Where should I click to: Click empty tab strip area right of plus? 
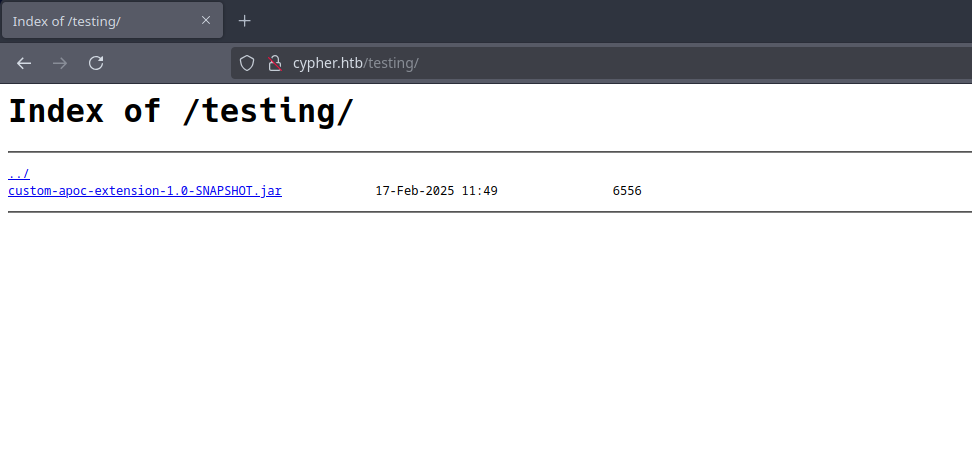pyautogui.click(x=600, y=21)
